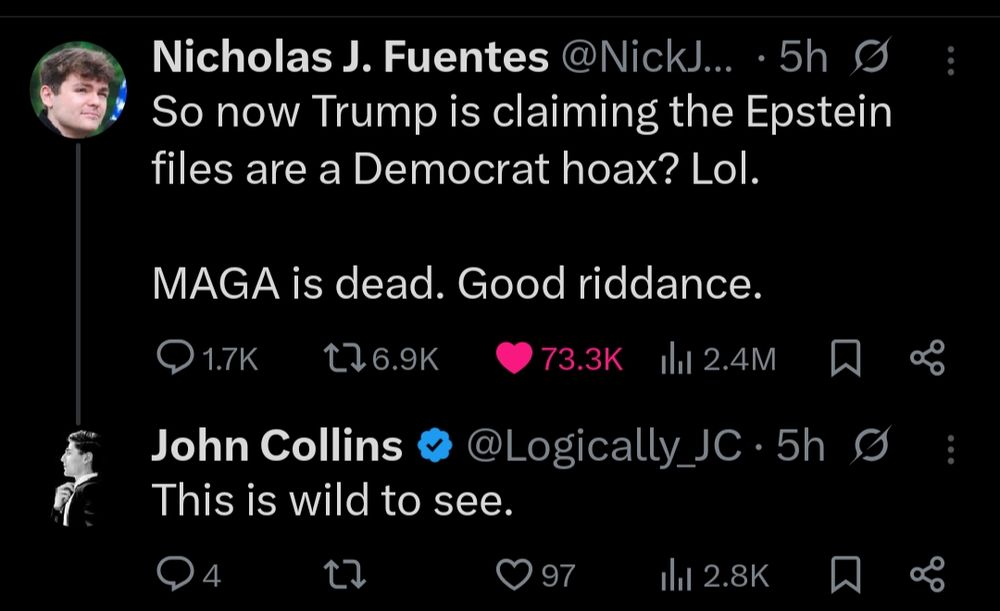Repost John Collins' reply

tap(347, 574)
